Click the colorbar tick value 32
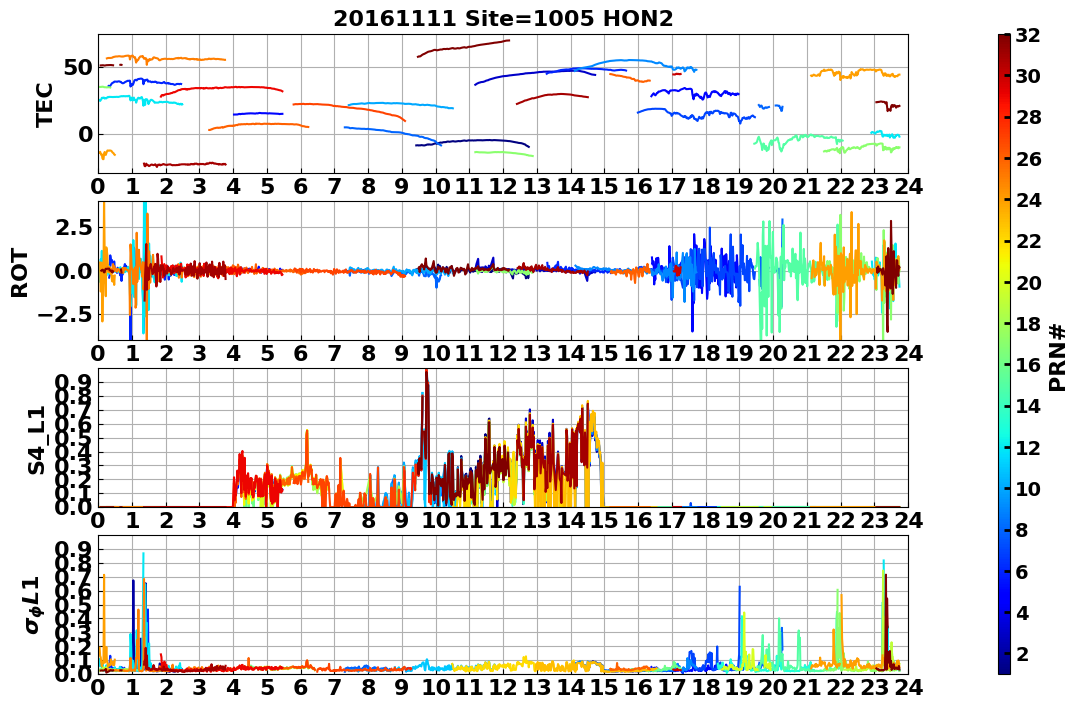Image resolution: width=1077 pixels, height=709 pixels. click(1028, 35)
